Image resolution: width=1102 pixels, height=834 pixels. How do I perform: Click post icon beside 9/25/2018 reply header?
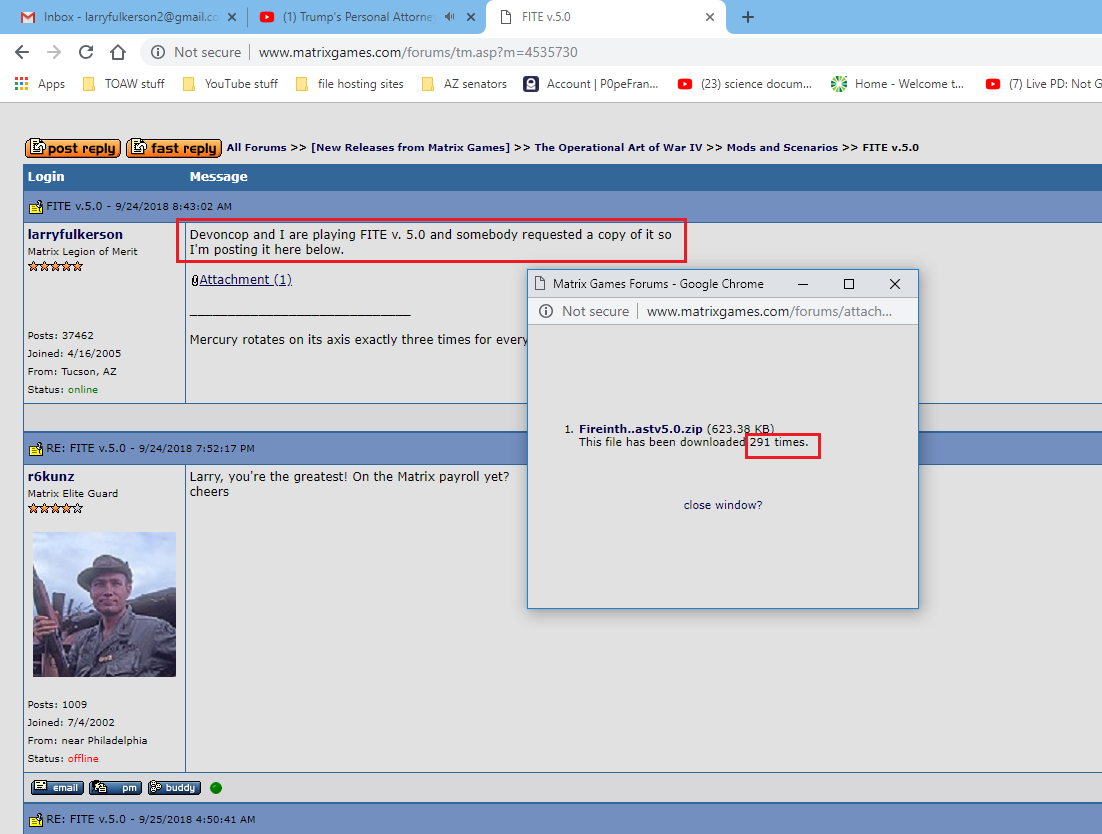(35, 820)
